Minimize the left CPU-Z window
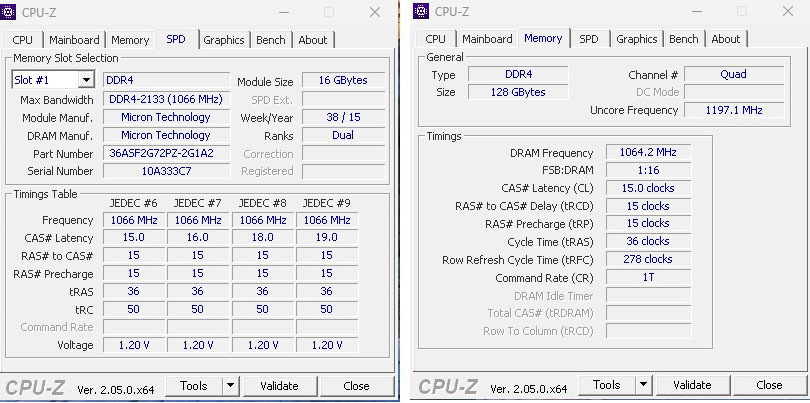This screenshot has width=810, height=403. [284, 12]
